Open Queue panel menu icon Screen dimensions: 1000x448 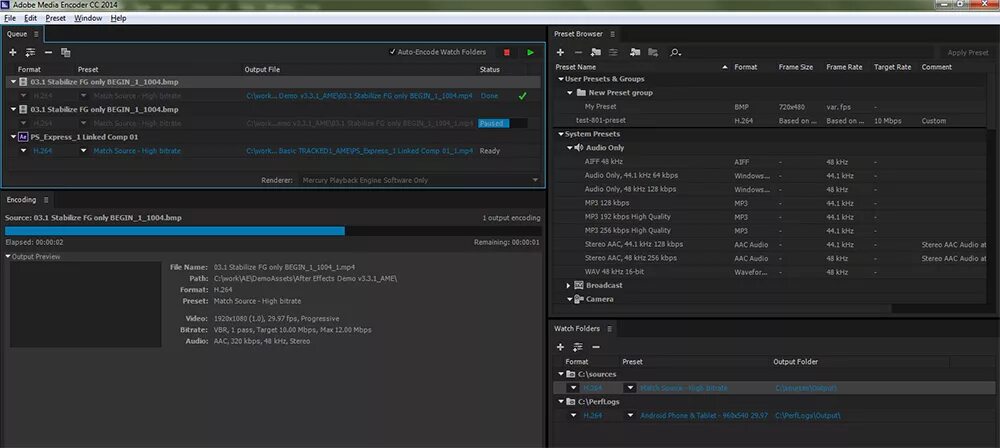point(36,34)
